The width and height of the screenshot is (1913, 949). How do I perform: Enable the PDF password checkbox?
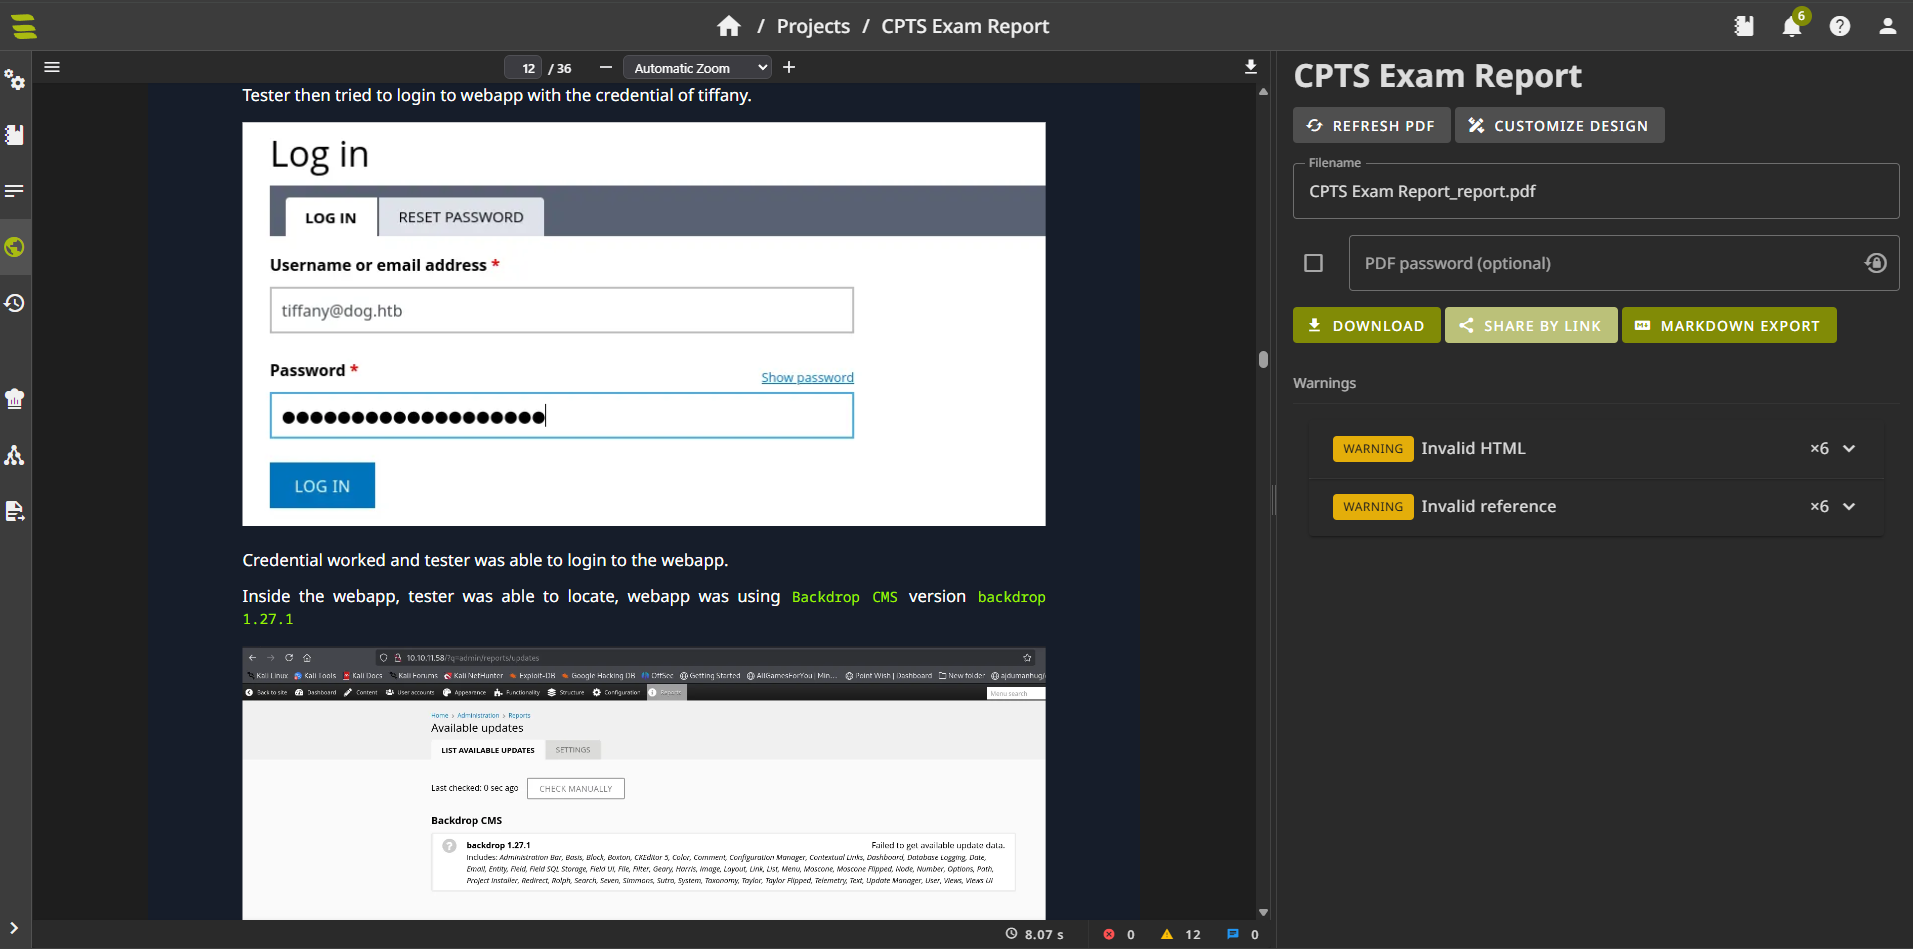click(1313, 263)
